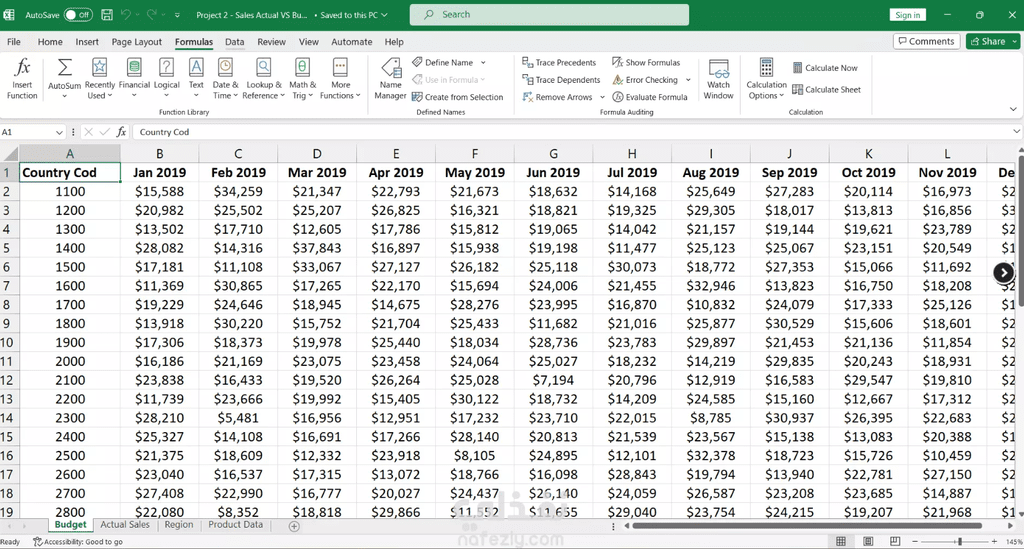Click Trace Precedents
Screen dimensions: 1024x549
tap(559, 63)
